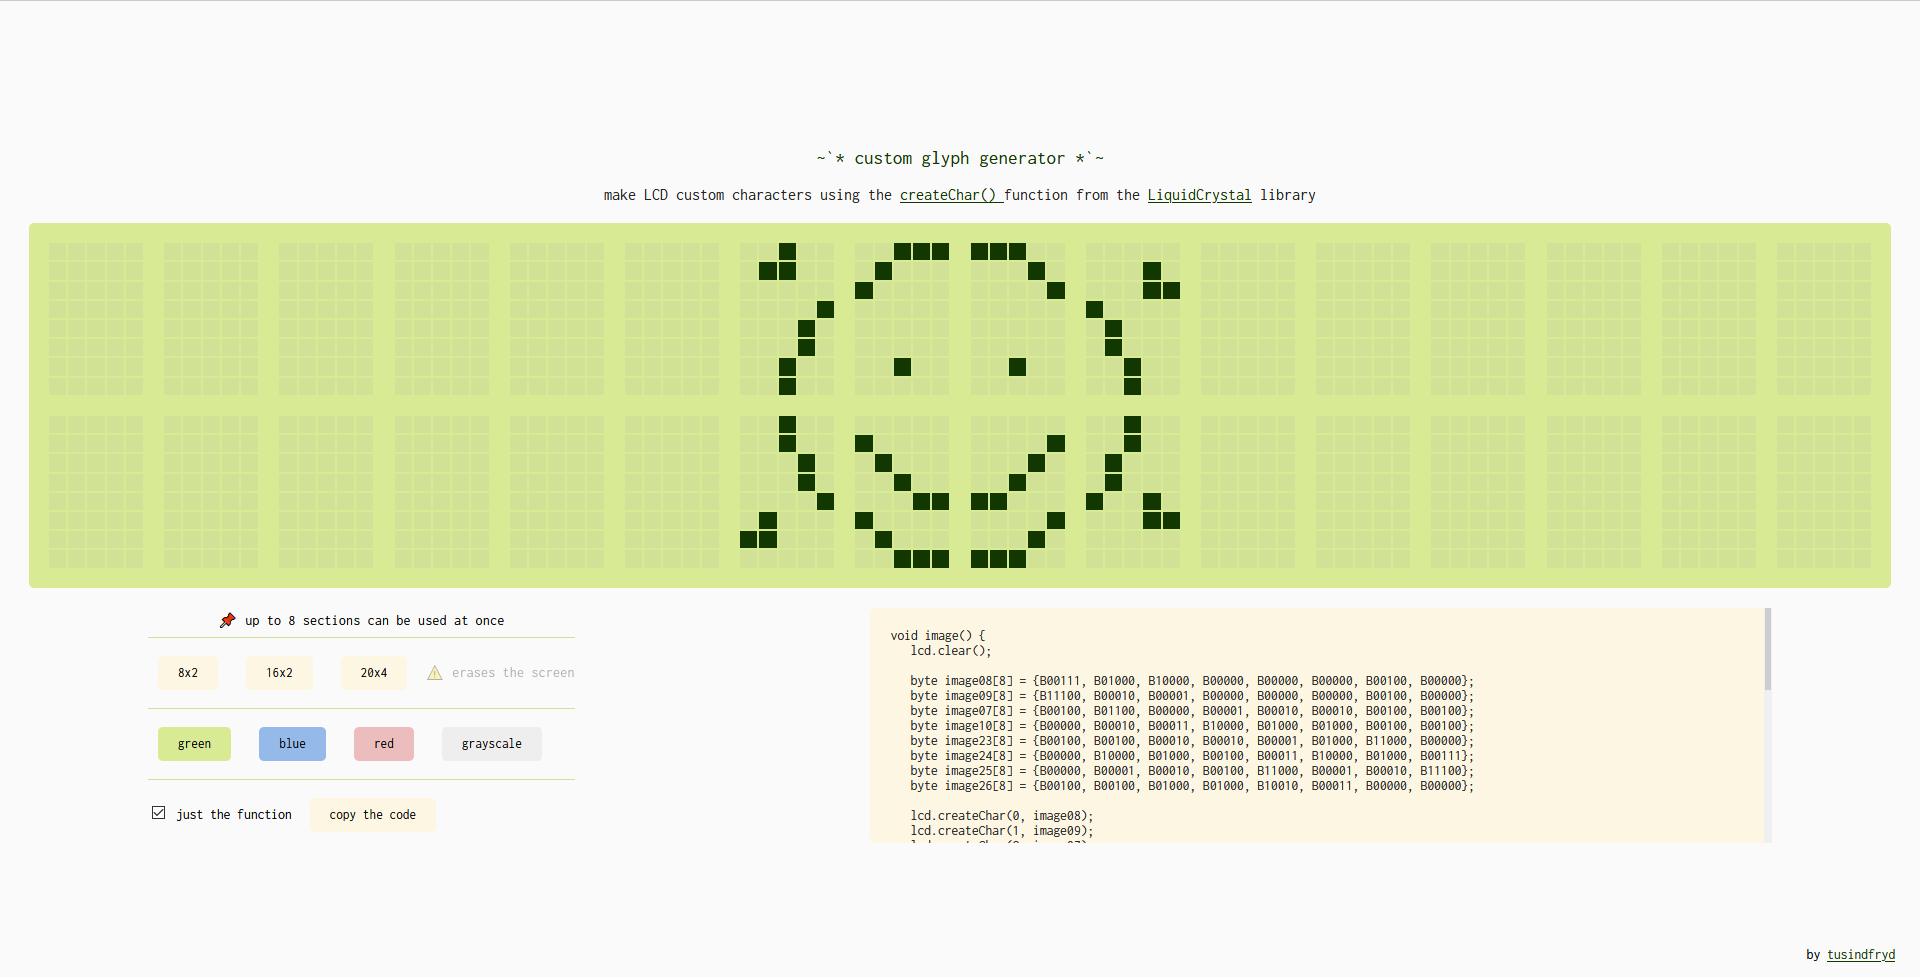Uncheck the just the function checkbox
This screenshot has width=1920, height=977.
[x=159, y=813]
